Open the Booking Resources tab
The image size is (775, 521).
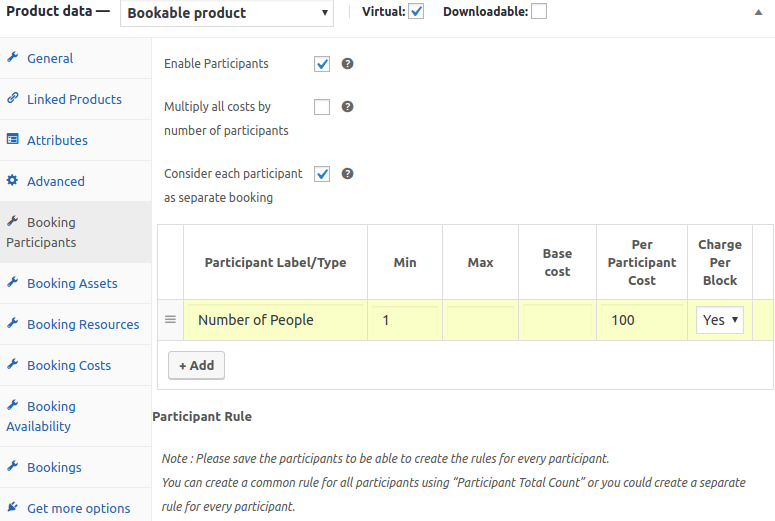[x=76, y=324]
